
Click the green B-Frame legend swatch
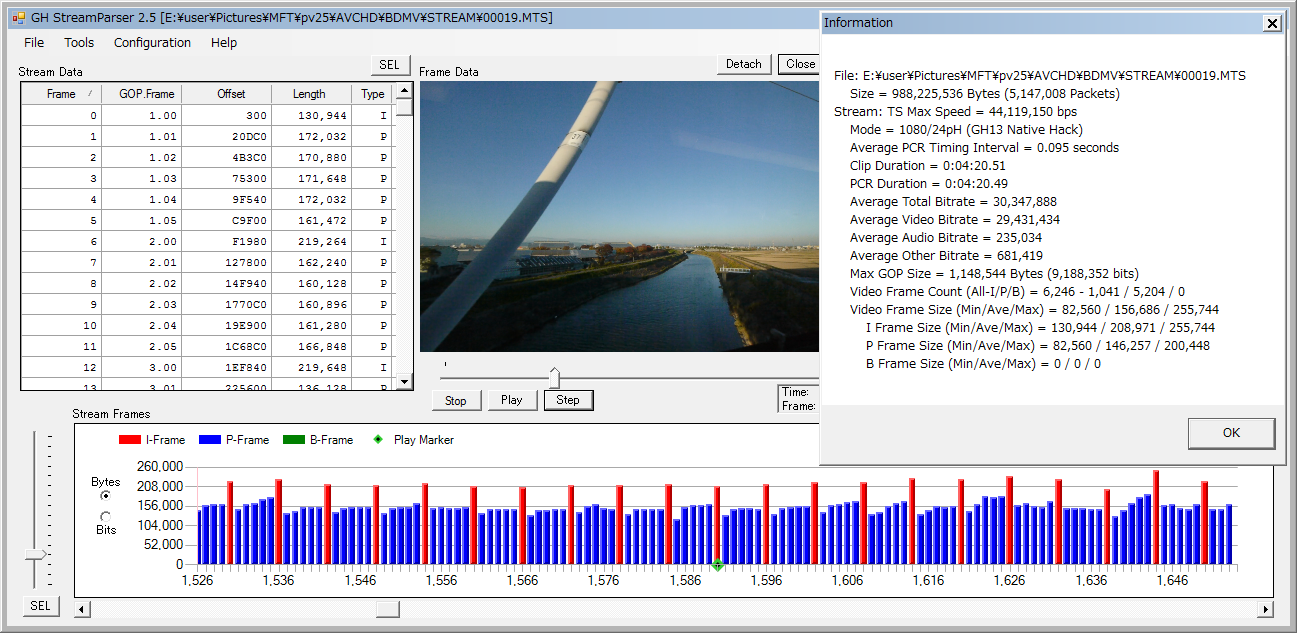click(291, 440)
